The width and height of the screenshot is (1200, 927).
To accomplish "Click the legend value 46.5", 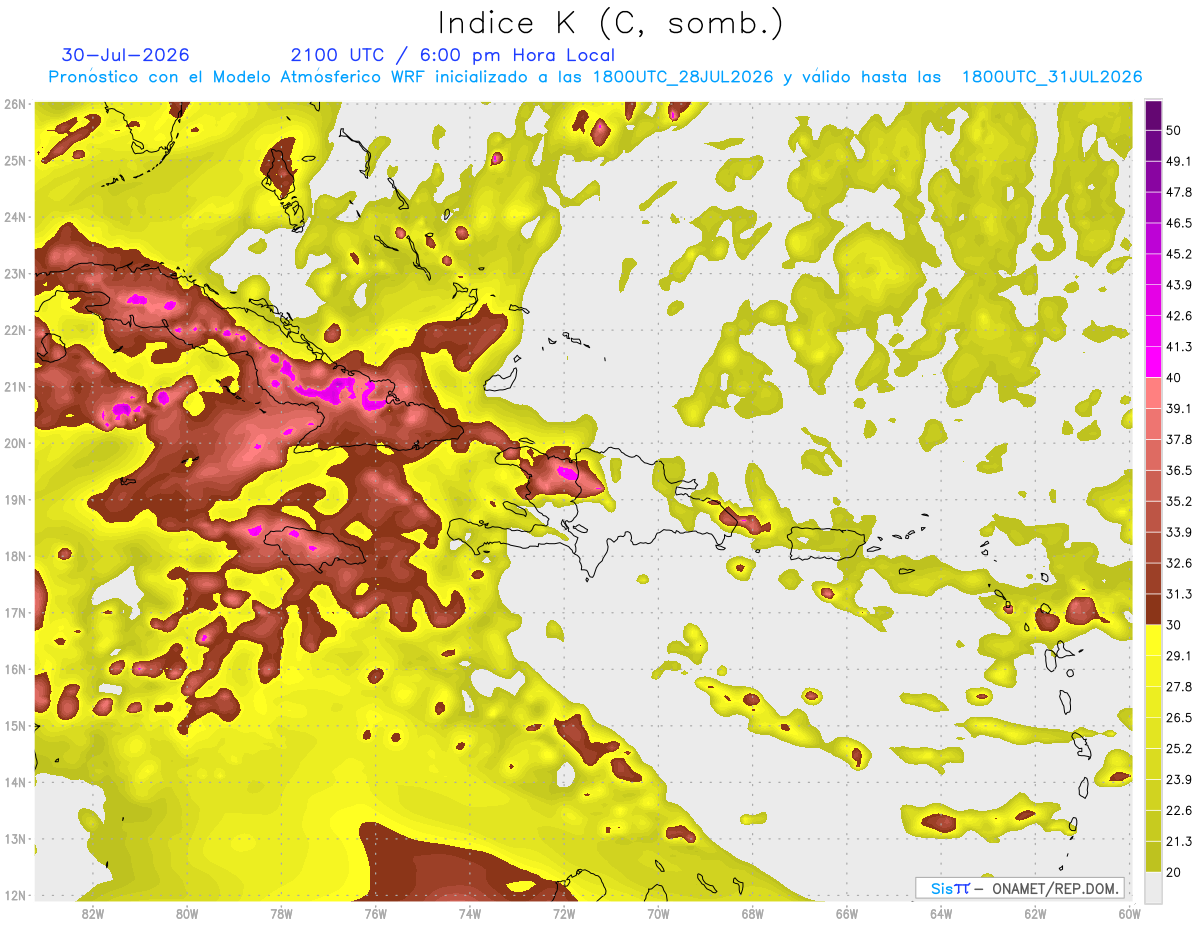I will [x=1180, y=223].
